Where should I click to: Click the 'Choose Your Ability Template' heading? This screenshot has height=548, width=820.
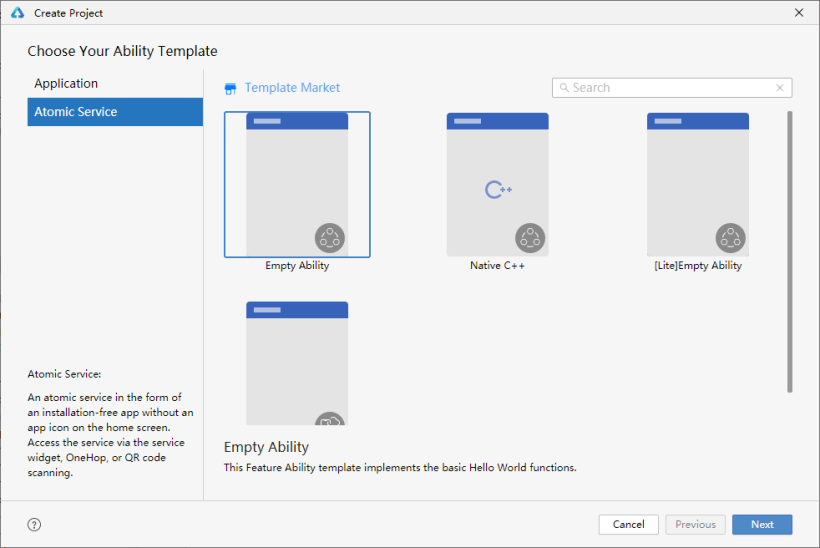(x=122, y=51)
